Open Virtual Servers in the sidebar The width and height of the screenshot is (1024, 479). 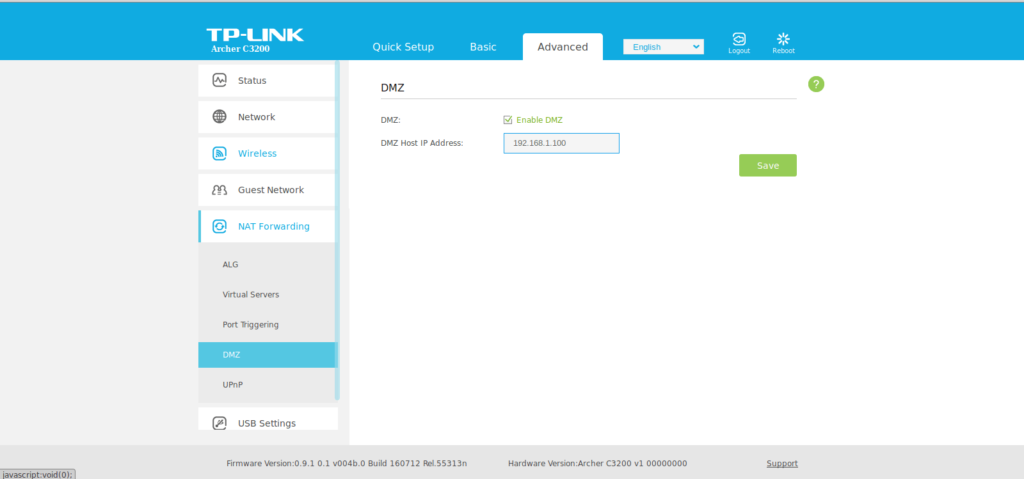click(251, 295)
